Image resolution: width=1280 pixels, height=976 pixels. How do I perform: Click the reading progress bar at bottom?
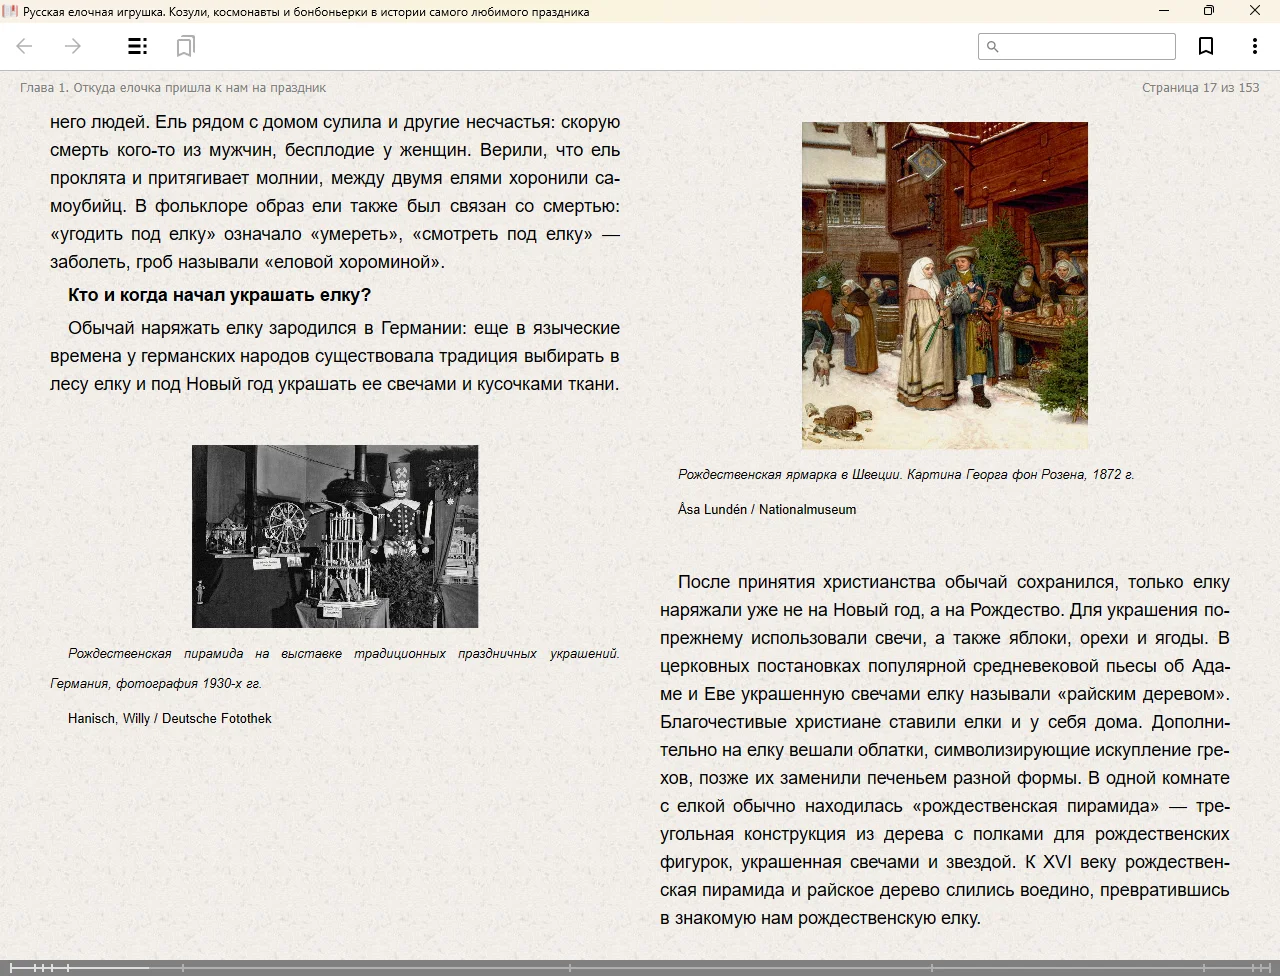tap(640, 967)
